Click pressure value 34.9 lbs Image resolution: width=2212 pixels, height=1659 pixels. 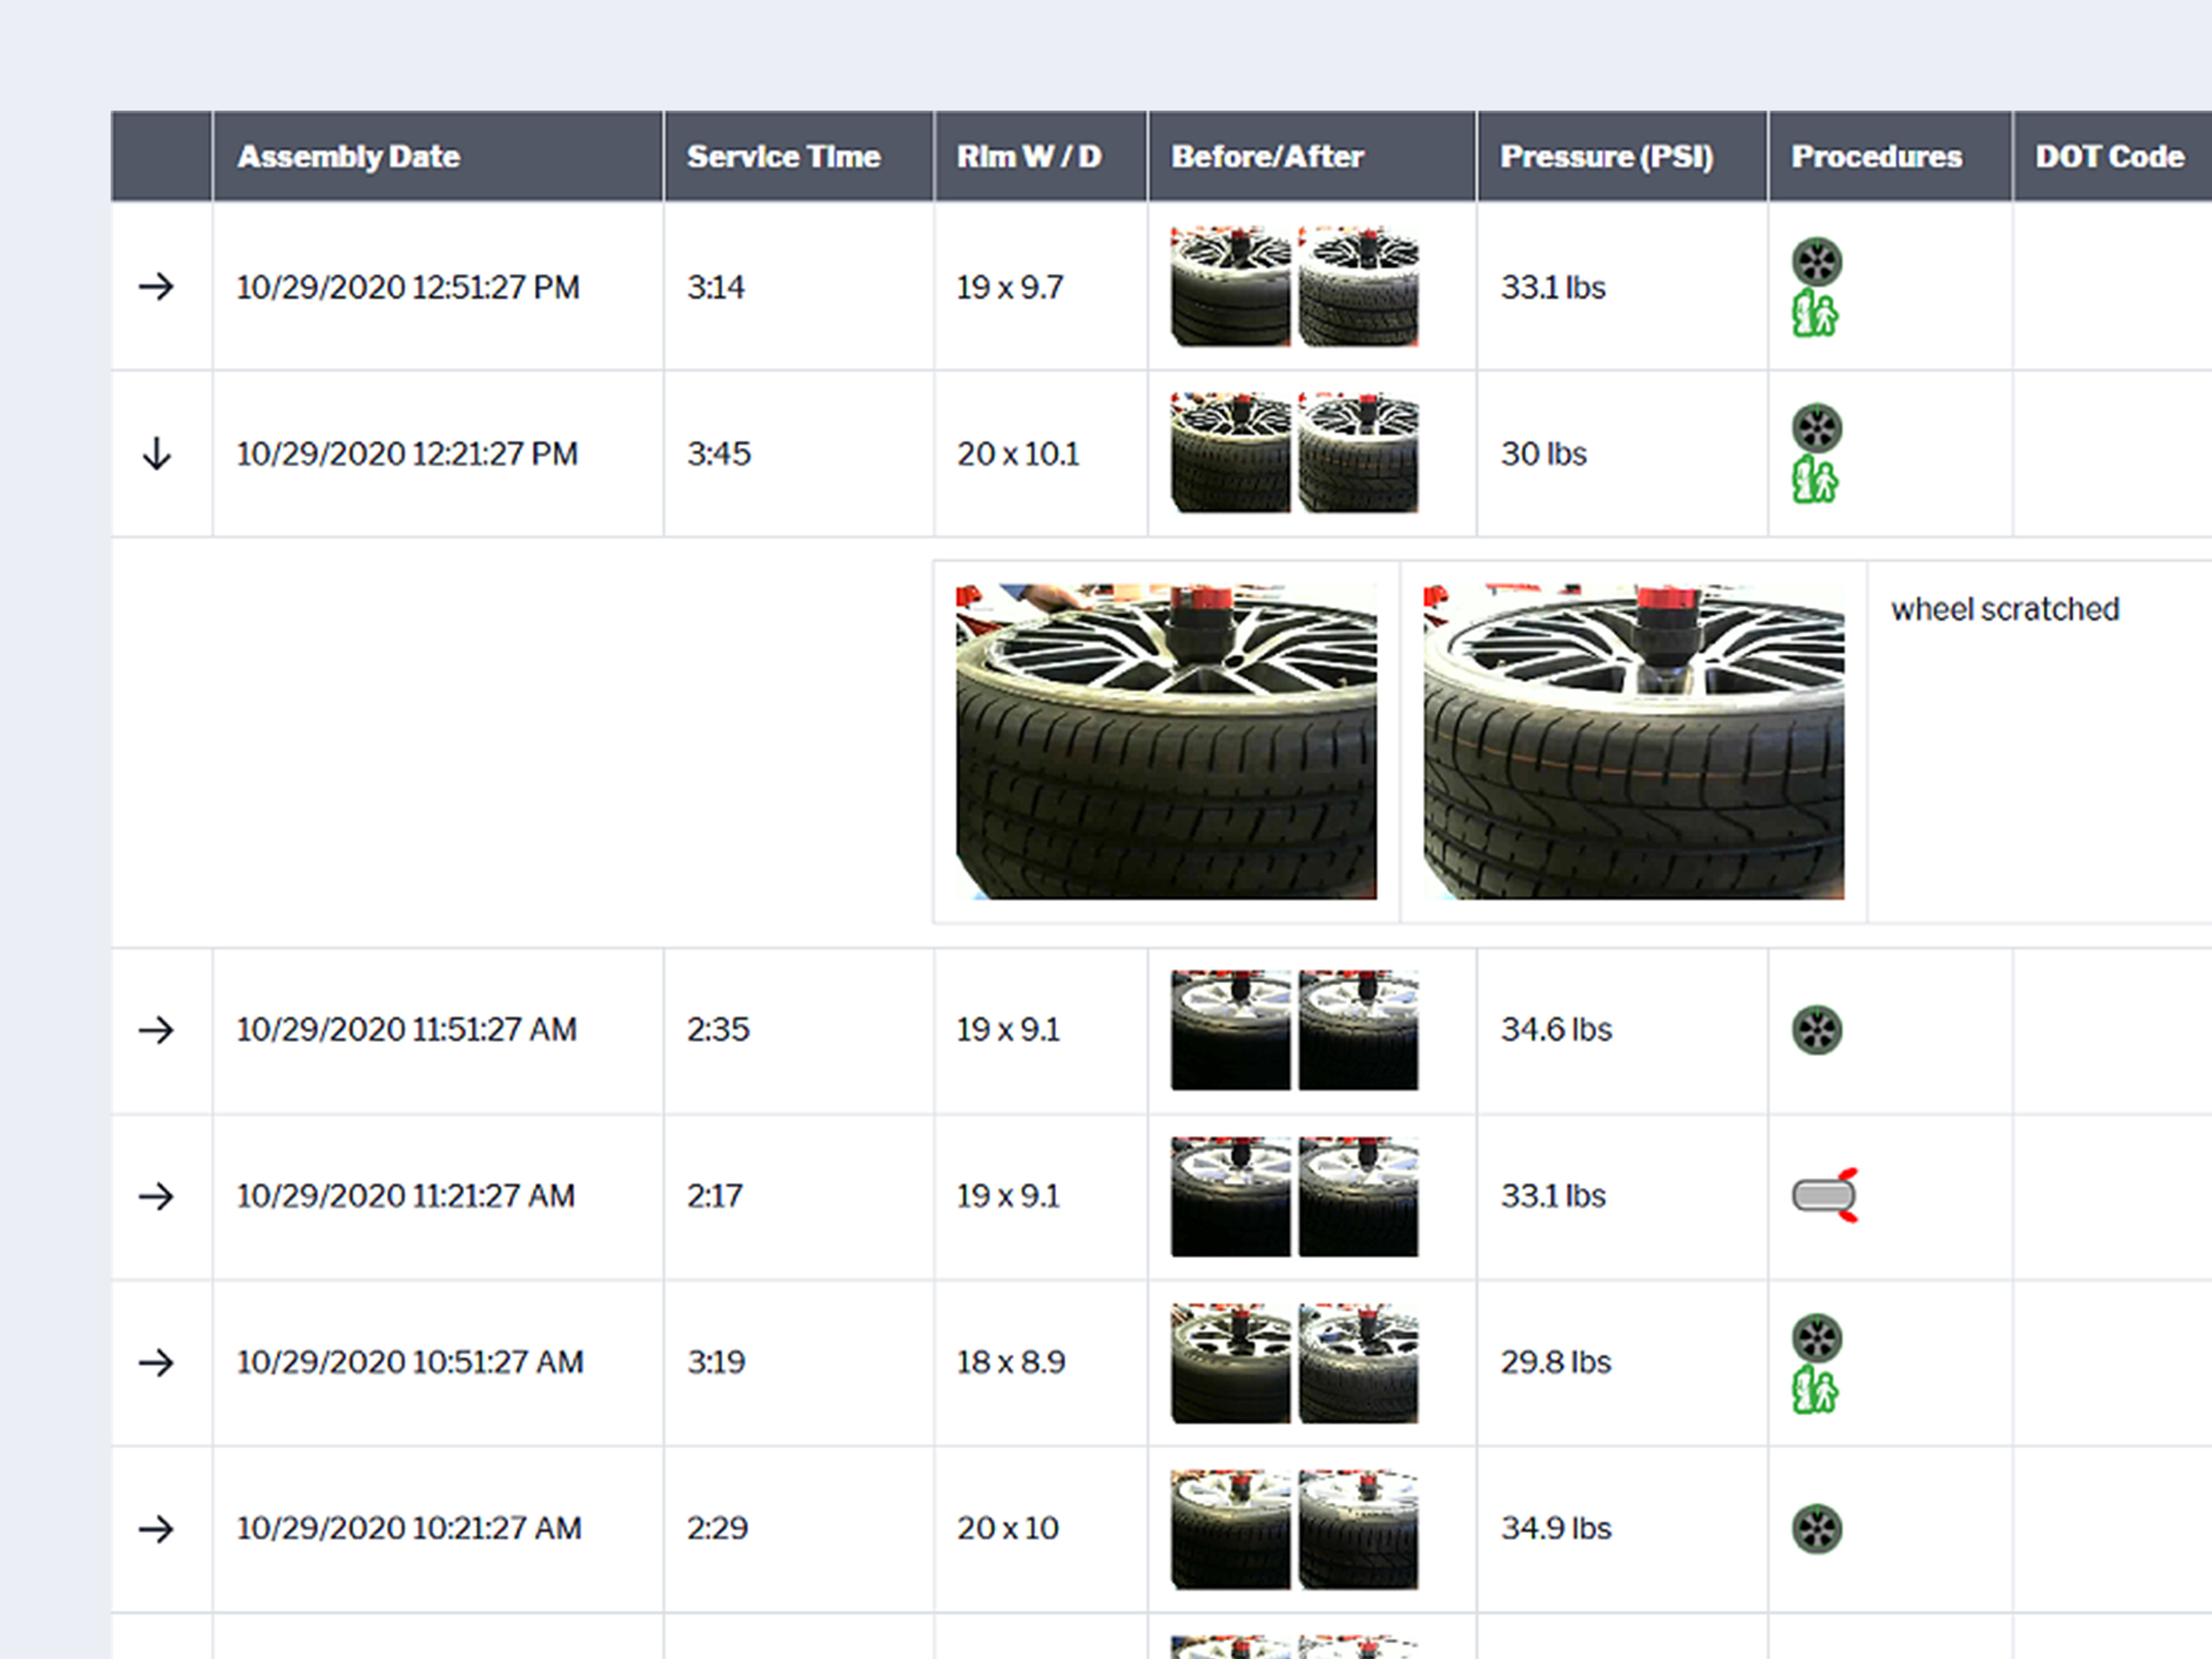tap(1556, 1528)
